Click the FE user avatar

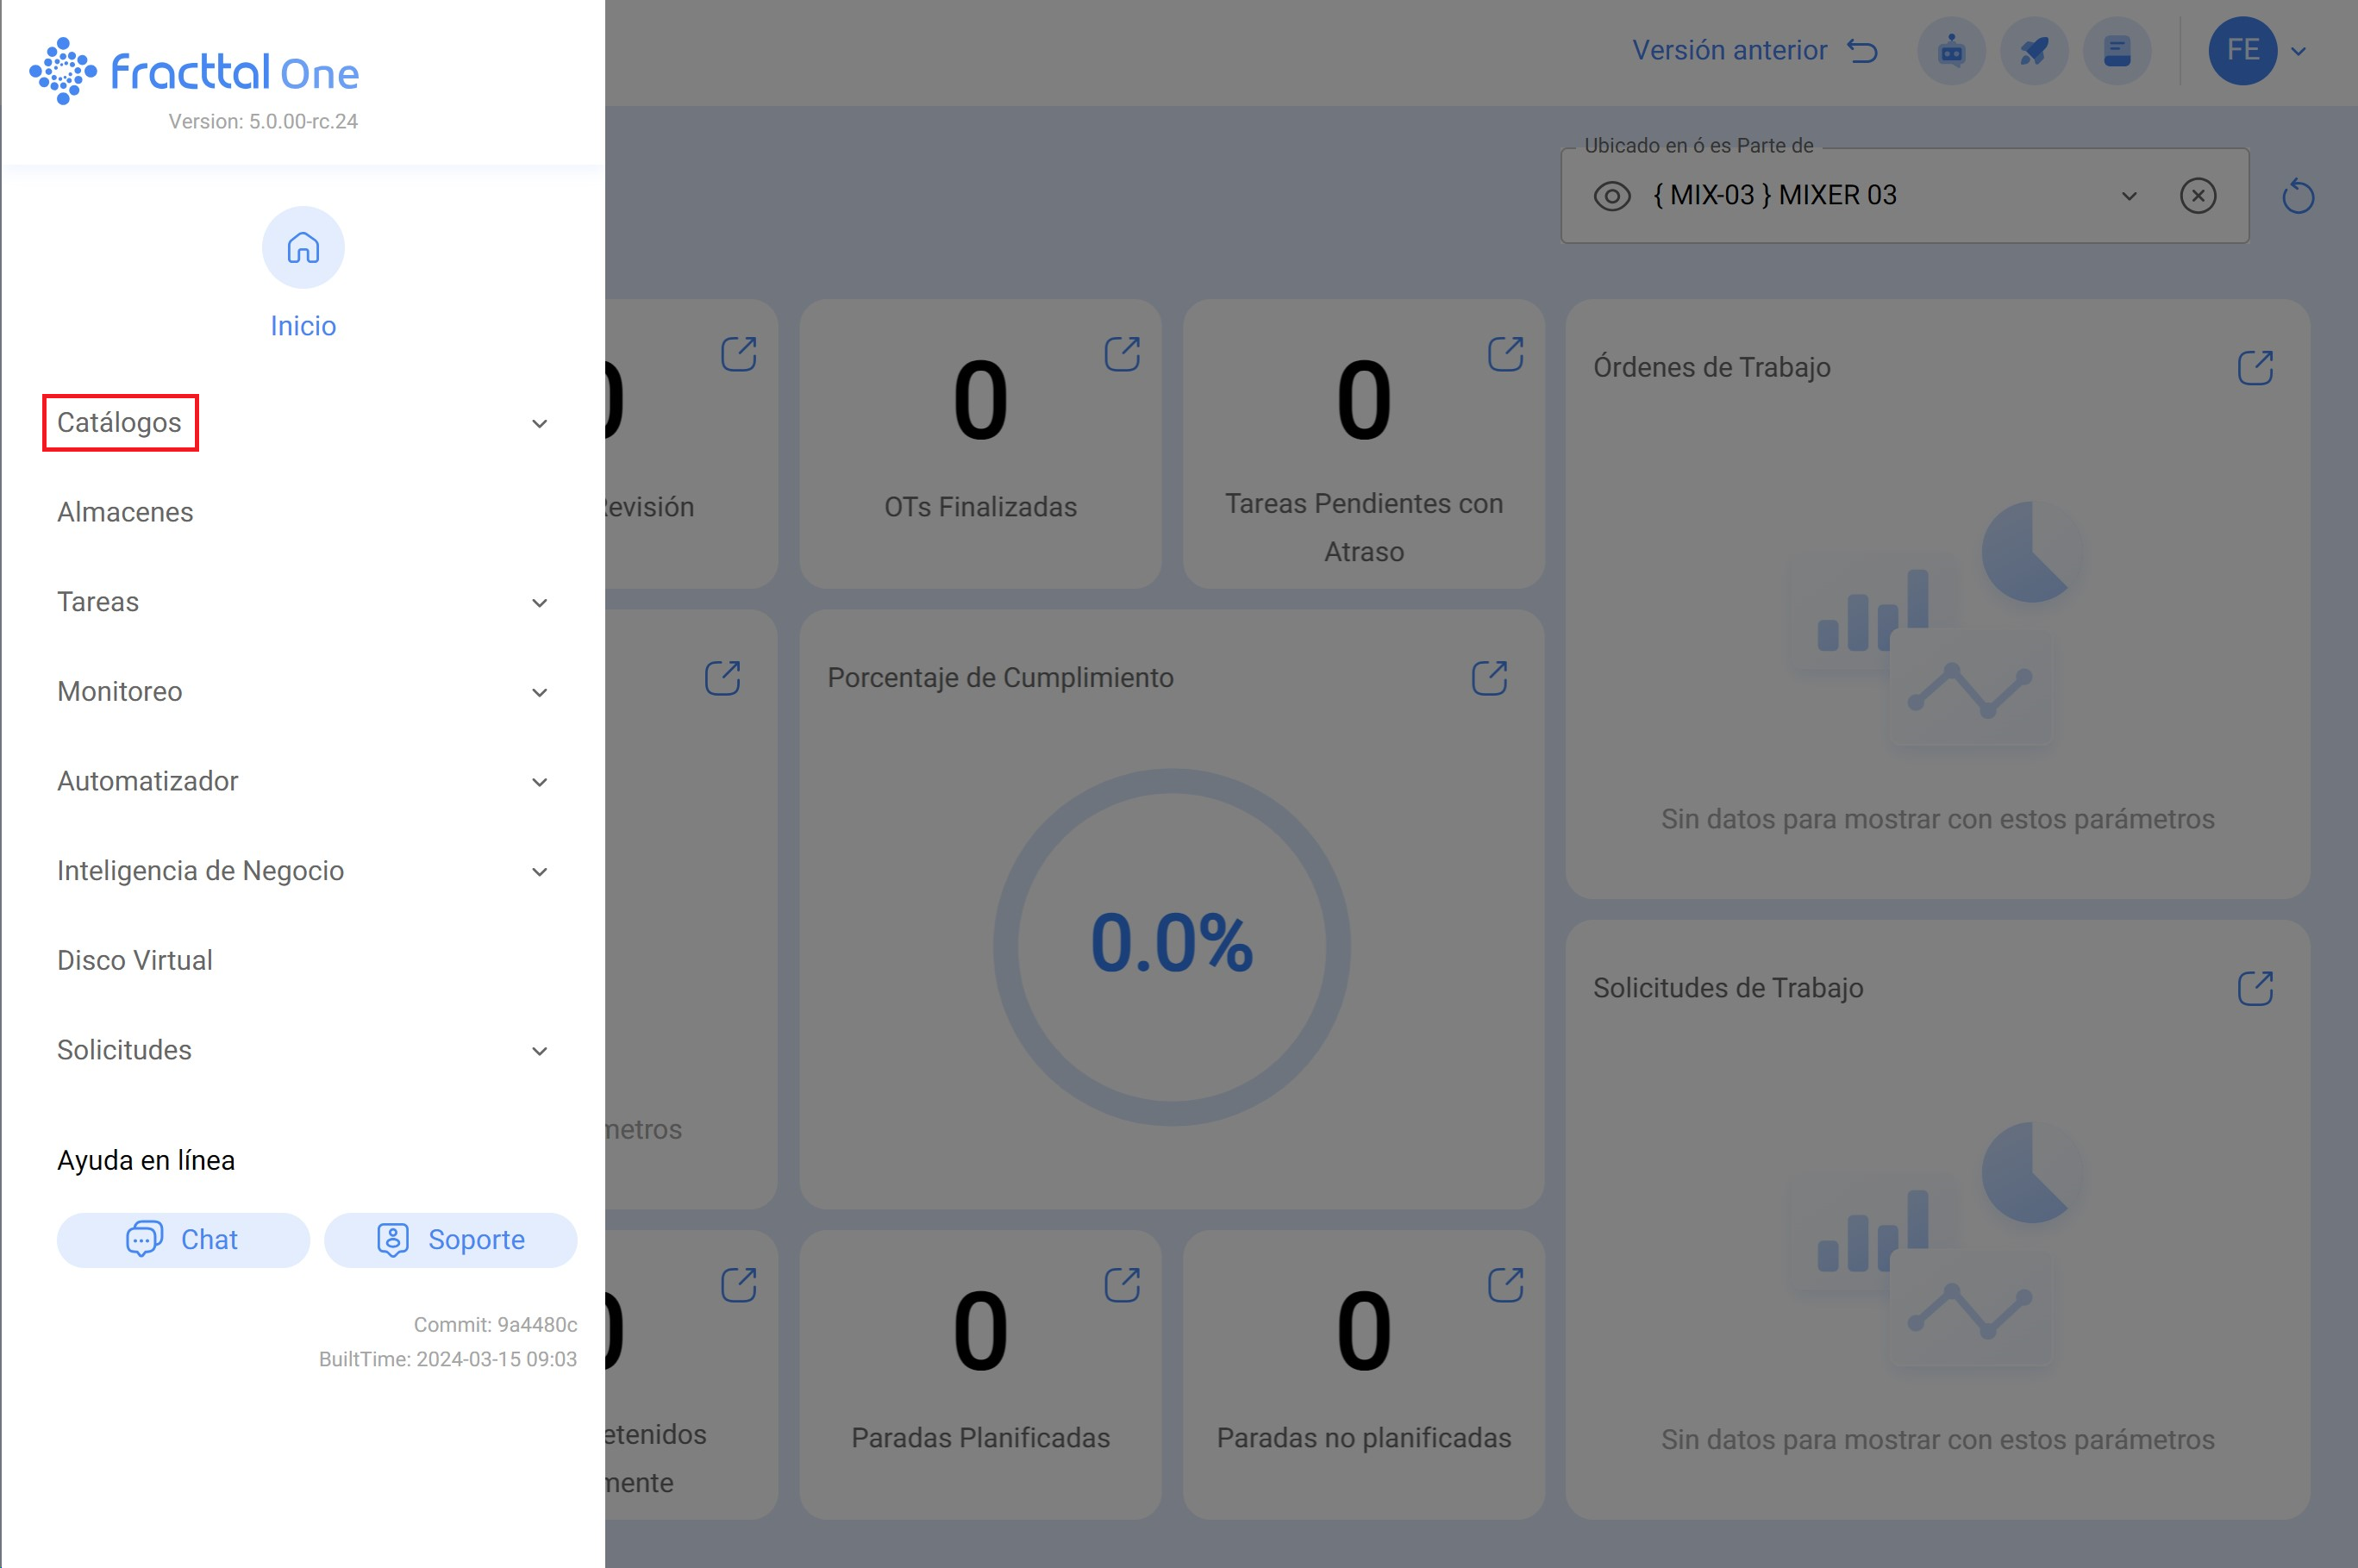click(x=2243, y=50)
